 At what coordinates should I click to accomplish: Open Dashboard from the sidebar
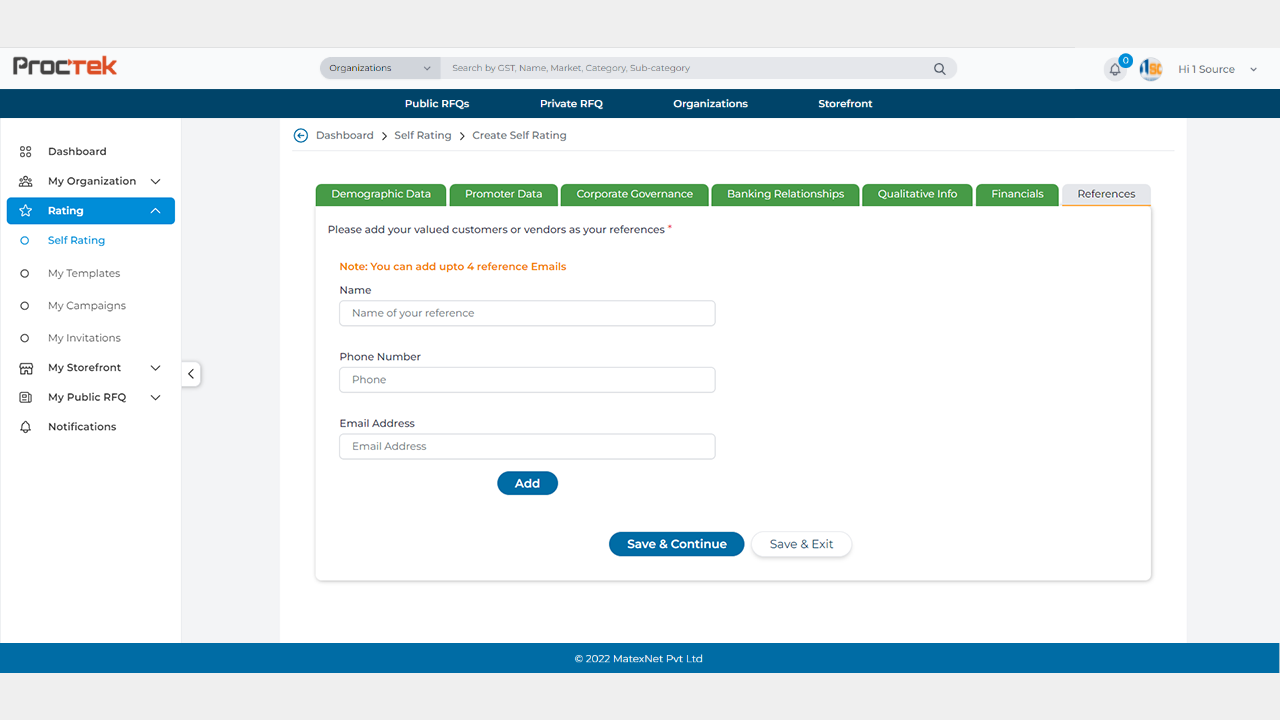click(x=77, y=151)
